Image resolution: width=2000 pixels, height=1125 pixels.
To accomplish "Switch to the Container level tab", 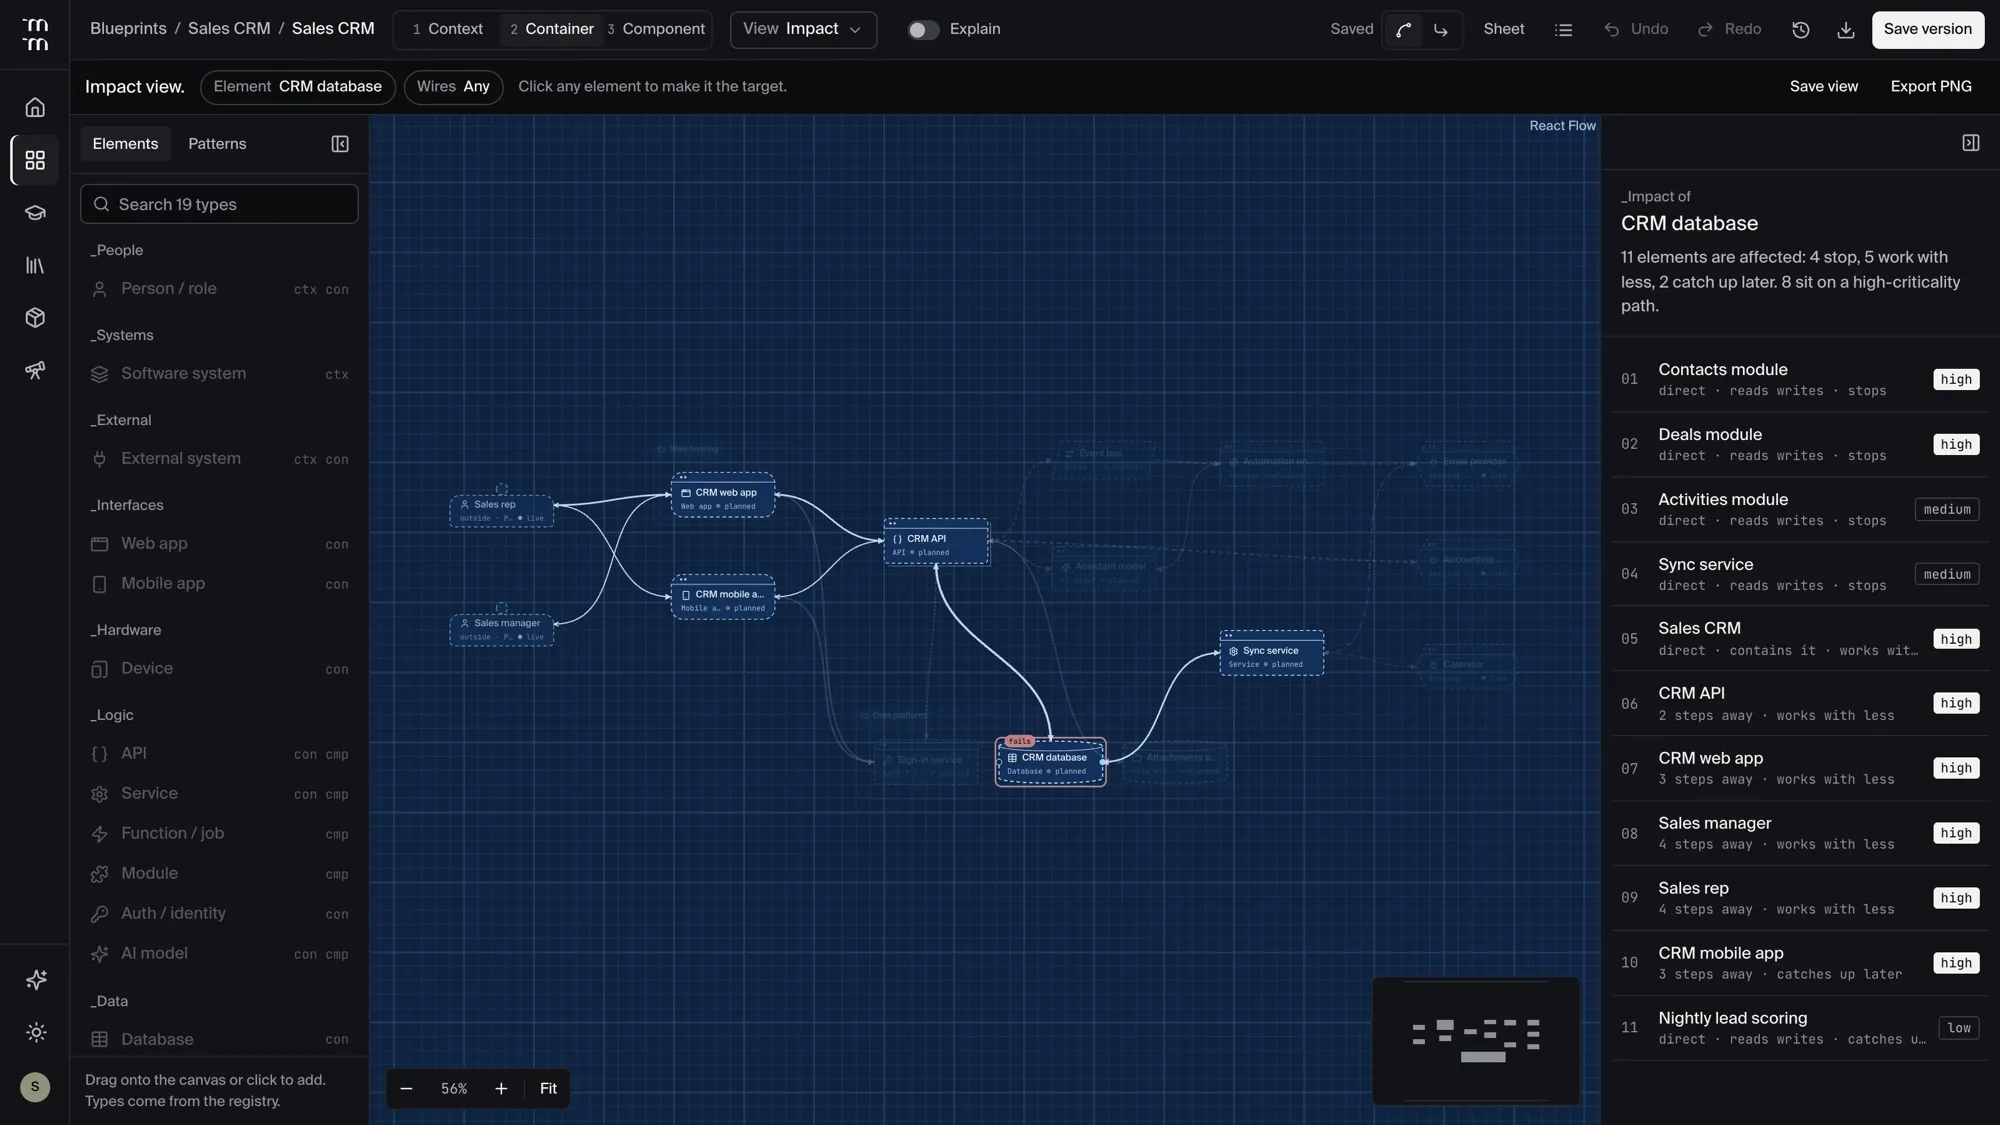I will tap(552, 30).
